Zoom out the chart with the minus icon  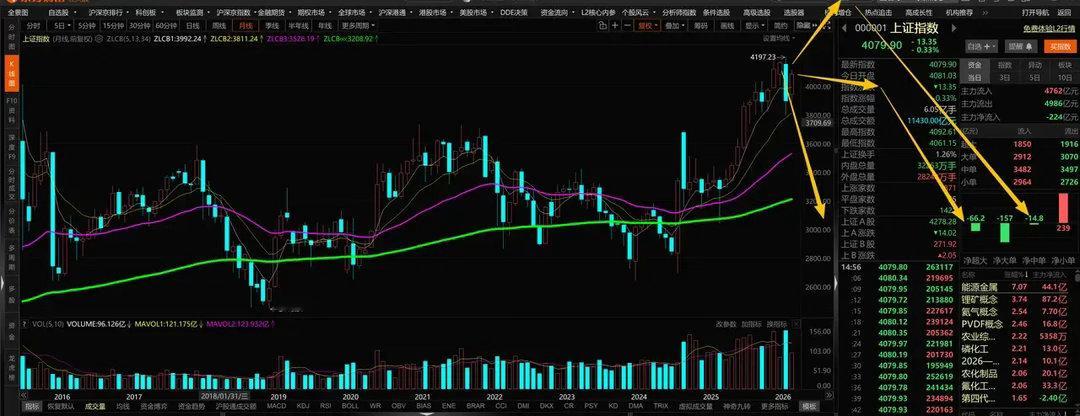(627, 25)
